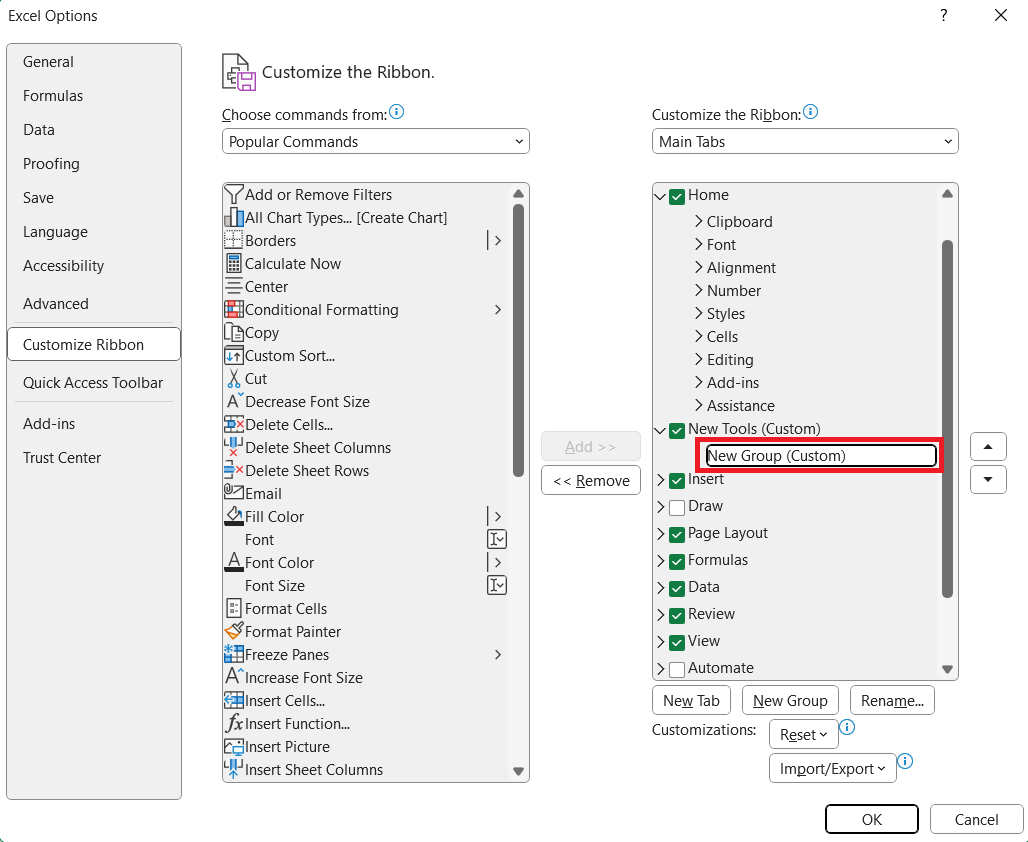The image size is (1028, 842).
Task: Click the info icon next to Import/Export
Action: (905, 761)
